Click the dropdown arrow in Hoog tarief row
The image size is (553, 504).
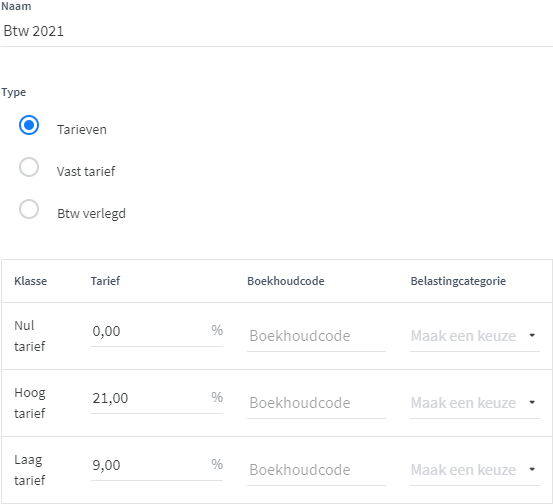532,402
